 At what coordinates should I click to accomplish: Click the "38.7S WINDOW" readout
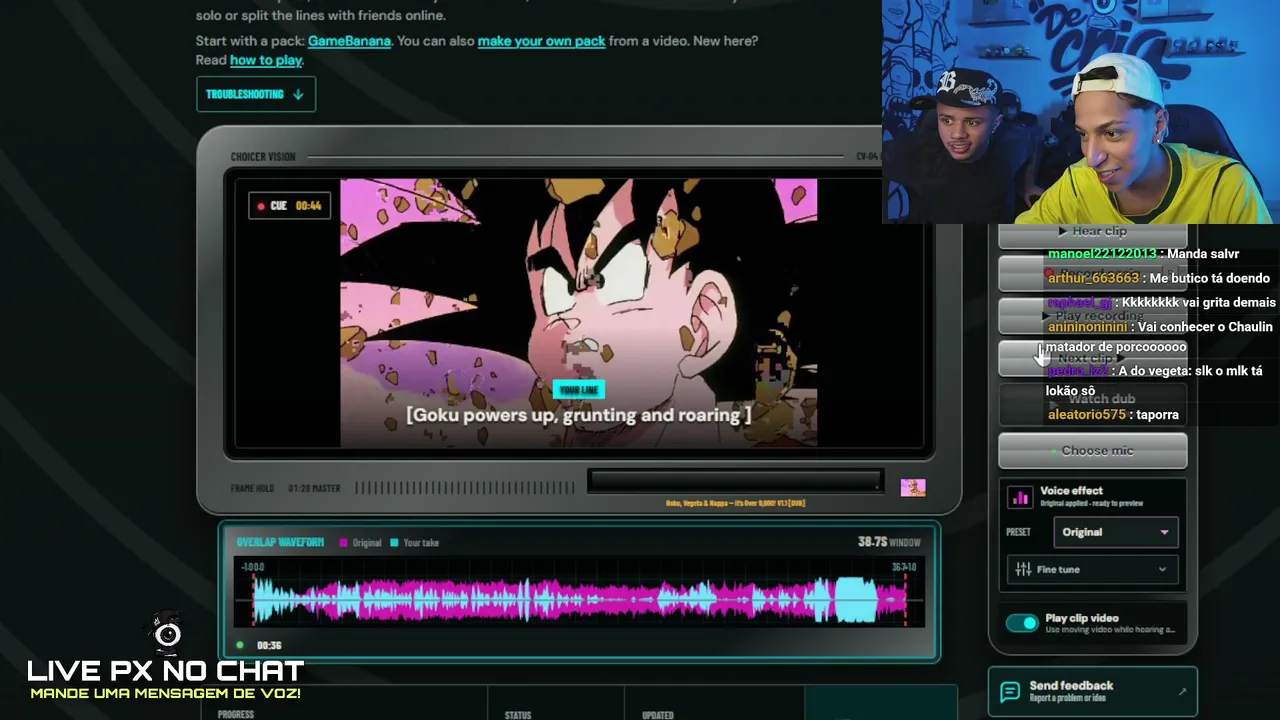click(889, 542)
